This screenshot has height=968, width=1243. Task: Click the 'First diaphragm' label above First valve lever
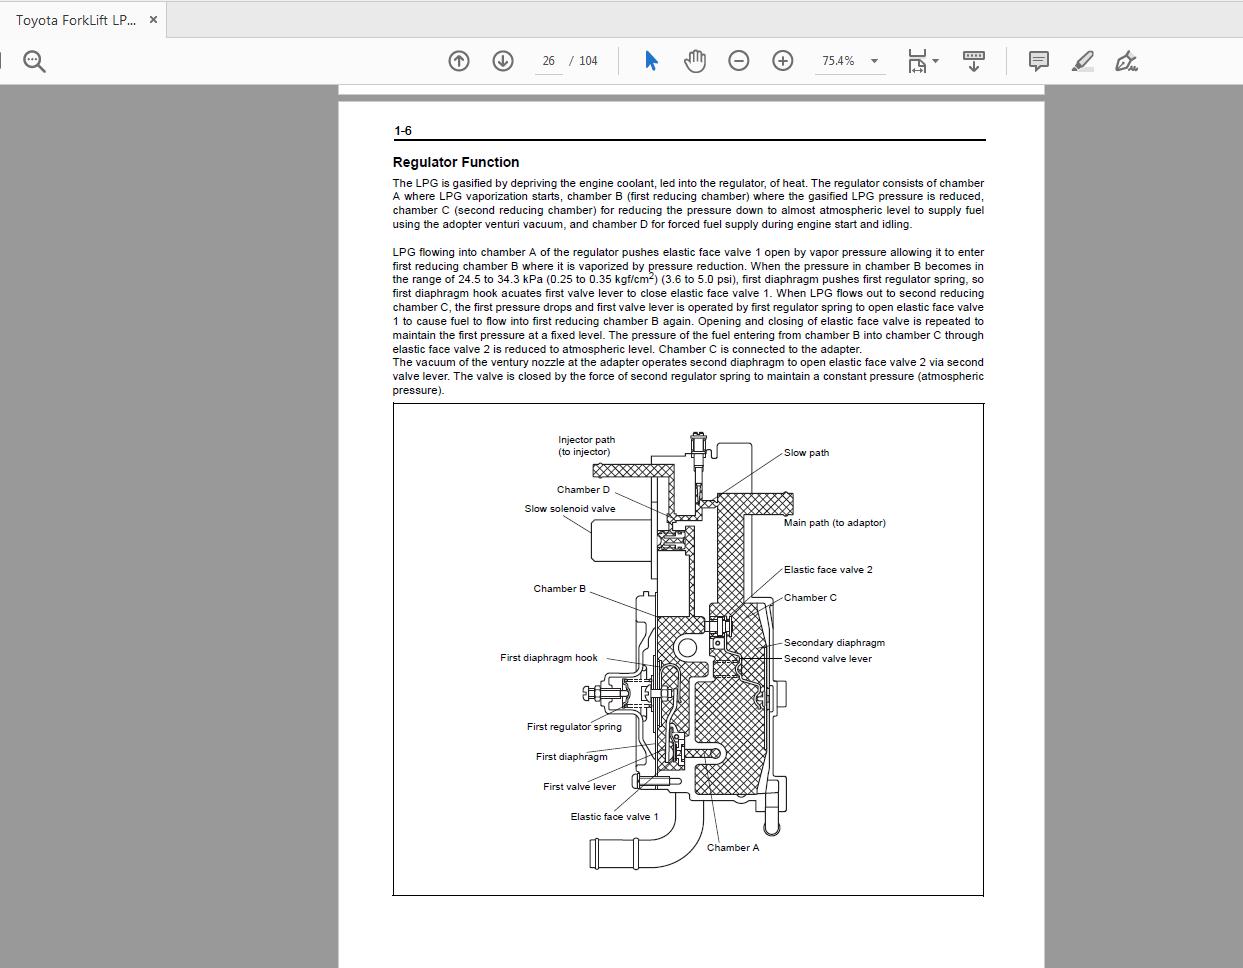pos(572,757)
